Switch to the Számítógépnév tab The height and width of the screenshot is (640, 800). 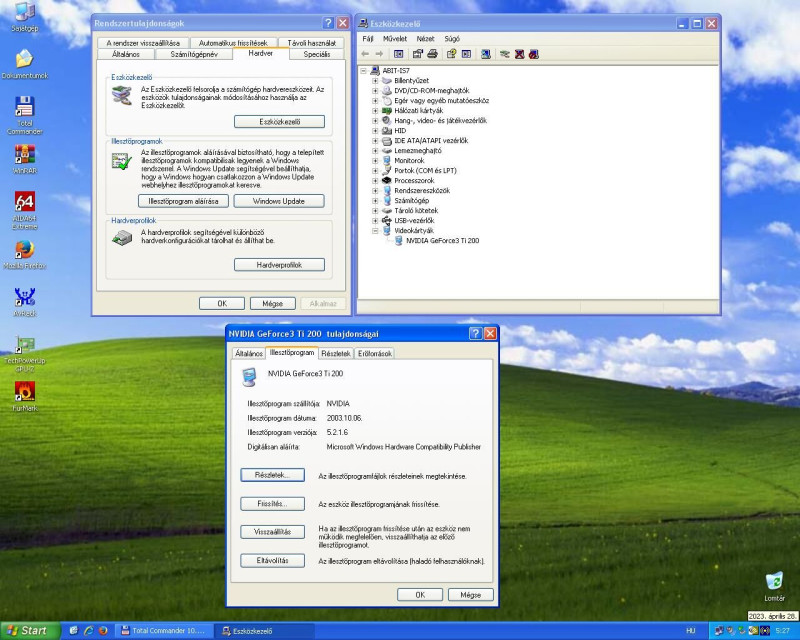pyautogui.click(x=194, y=54)
